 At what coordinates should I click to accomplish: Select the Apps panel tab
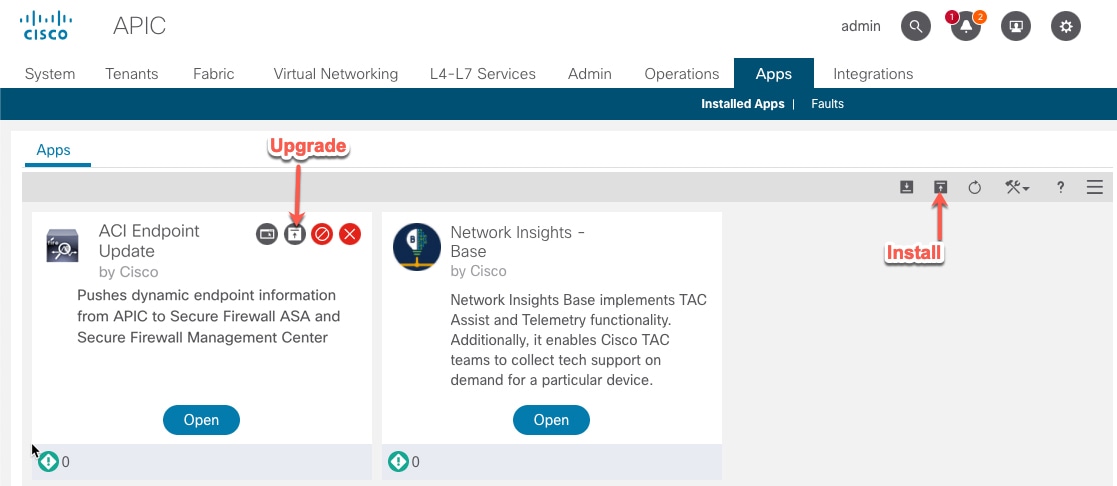tap(53, 150)
